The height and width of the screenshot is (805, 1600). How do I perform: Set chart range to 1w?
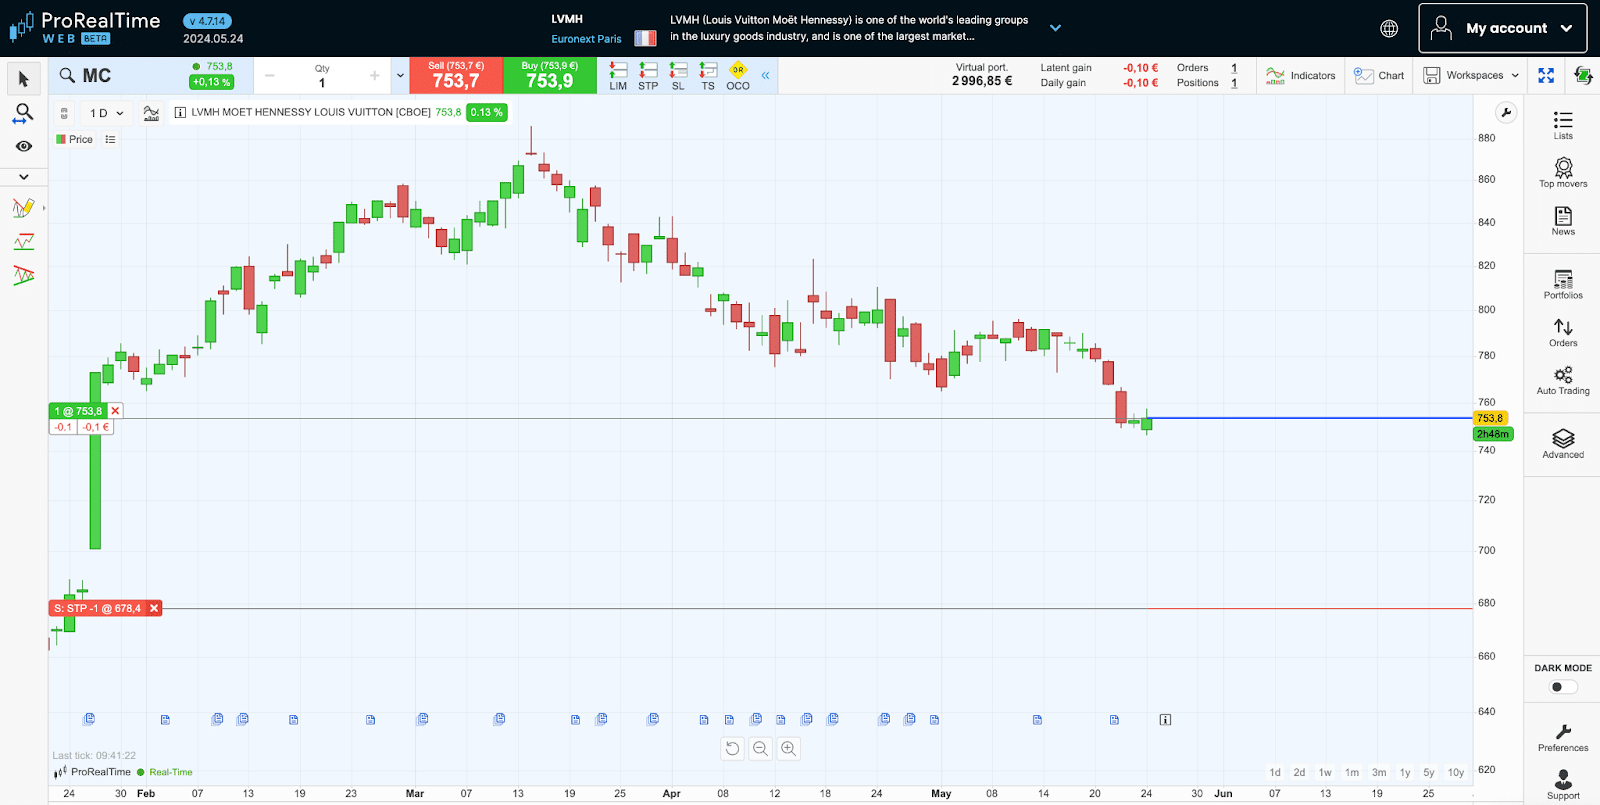coord(1325,772)
